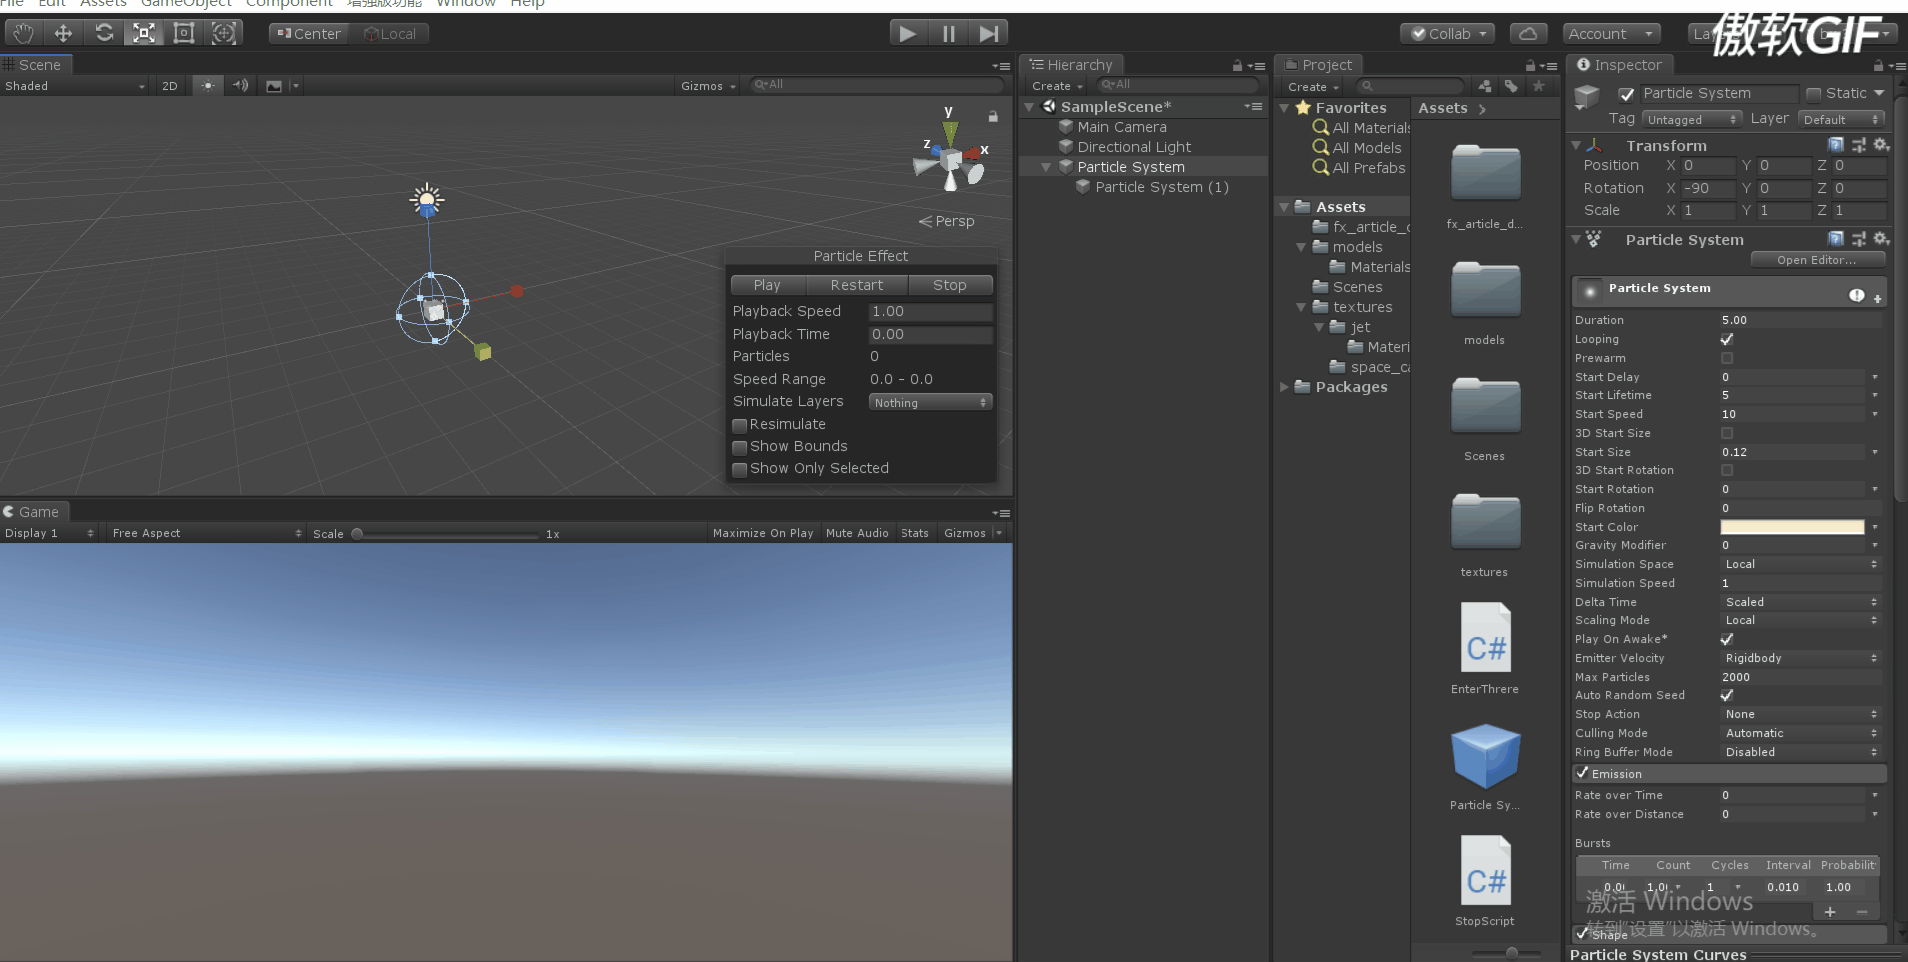
Task: Click Open Editor button
Action: click(1817, 260)
